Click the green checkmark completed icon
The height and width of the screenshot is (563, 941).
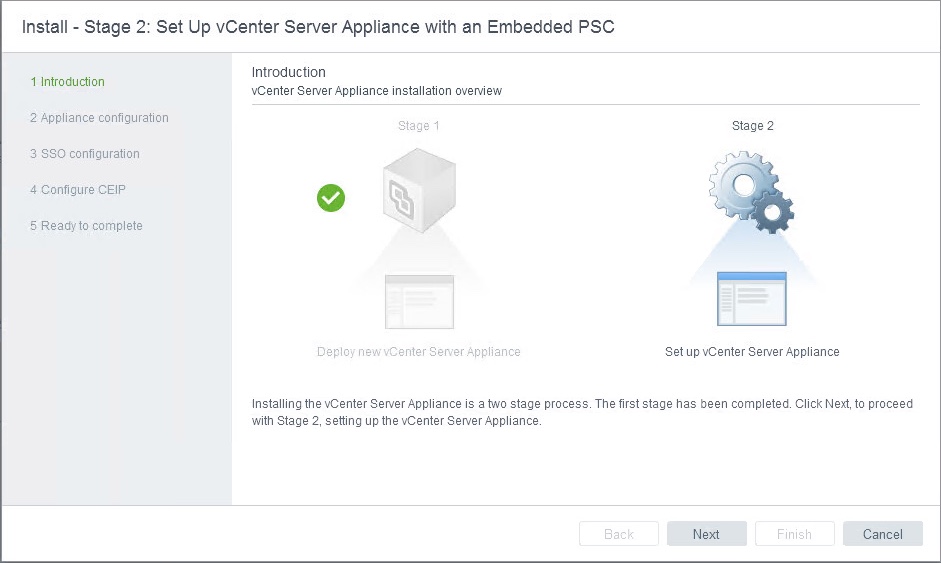[331, 198]
